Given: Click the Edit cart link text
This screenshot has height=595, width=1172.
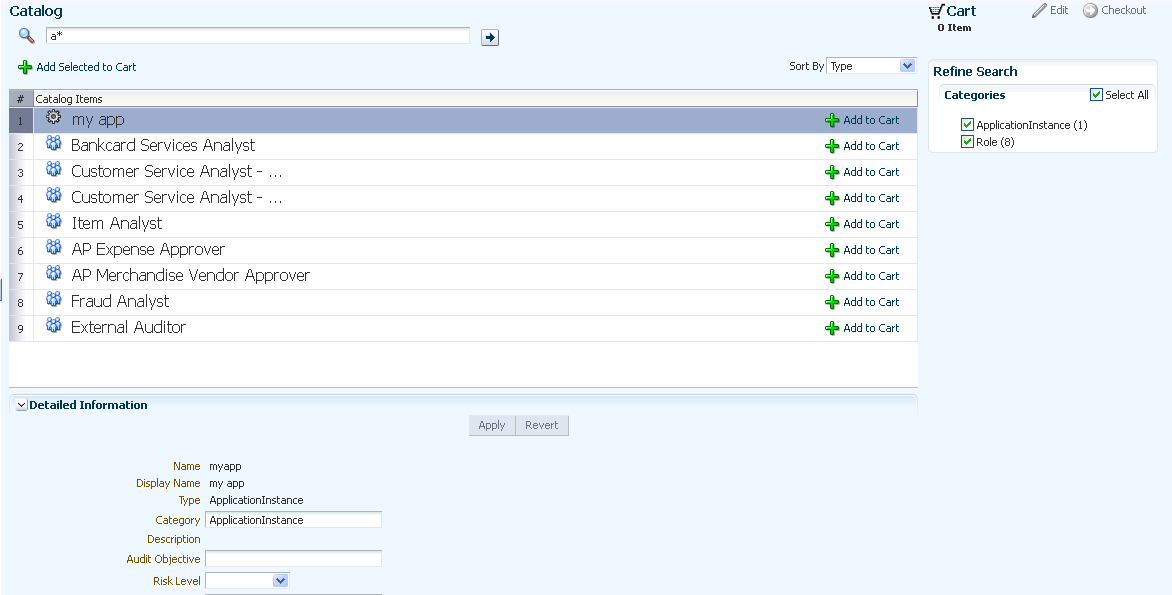Looking at the screenshot, I should click(1059, 10).
